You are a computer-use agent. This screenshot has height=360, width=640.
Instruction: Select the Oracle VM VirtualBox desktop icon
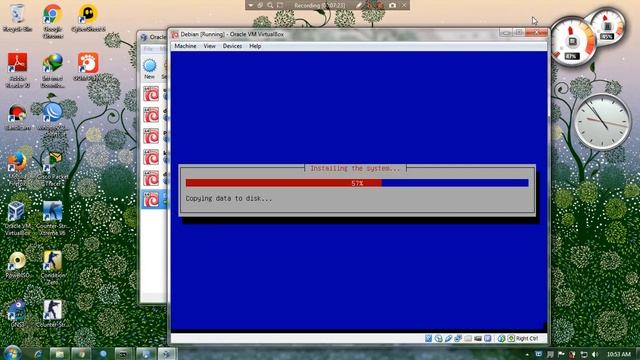click(x=17, y=218)
